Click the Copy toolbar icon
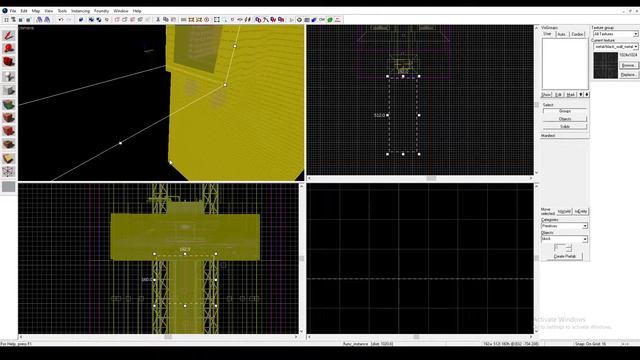Image resolution: width=640 pixels, height=360 pixels. pos(166,20)
